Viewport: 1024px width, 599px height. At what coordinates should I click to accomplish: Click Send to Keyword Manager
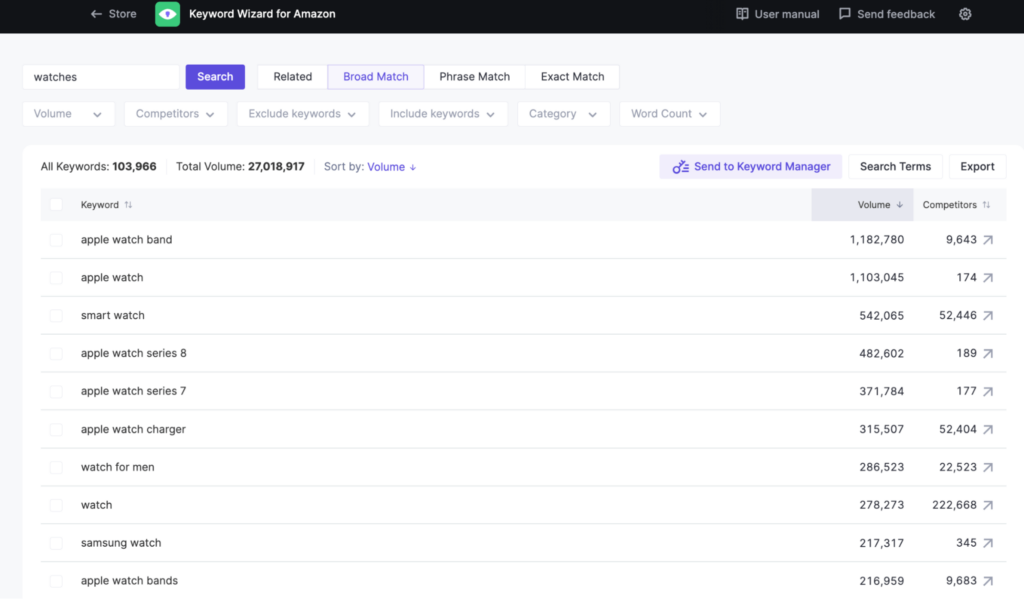(750, 167)
